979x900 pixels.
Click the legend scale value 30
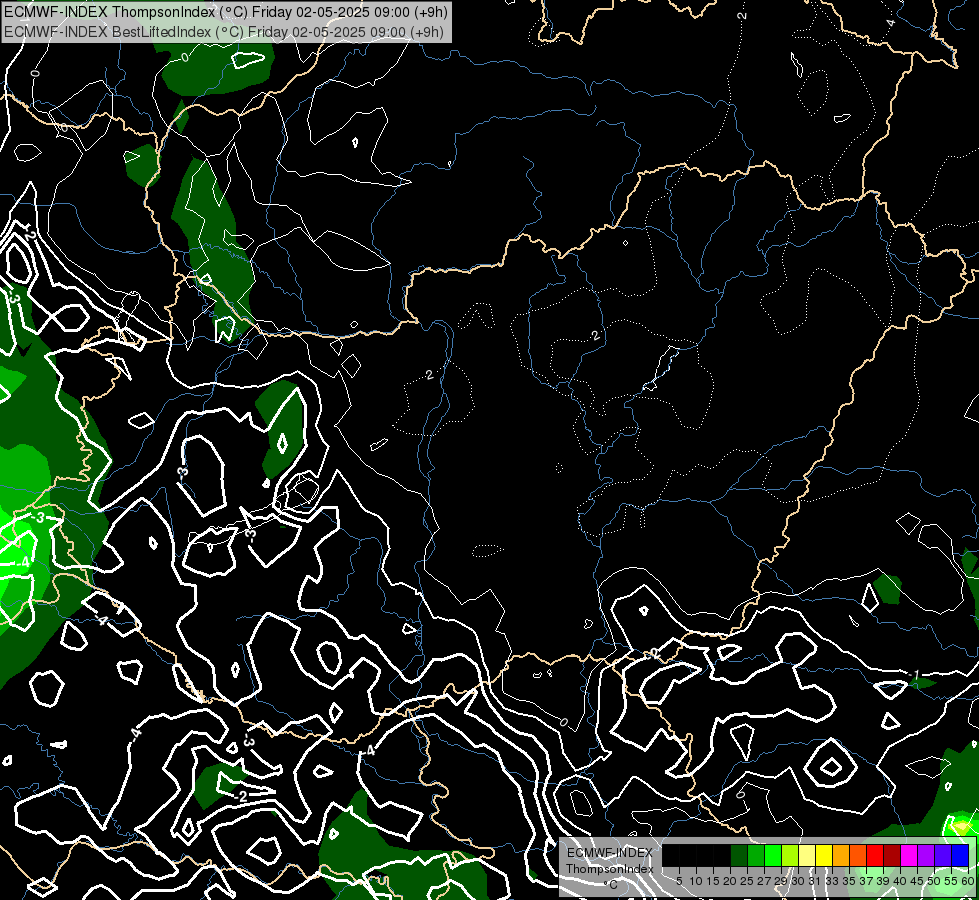(x=798, y=881)
